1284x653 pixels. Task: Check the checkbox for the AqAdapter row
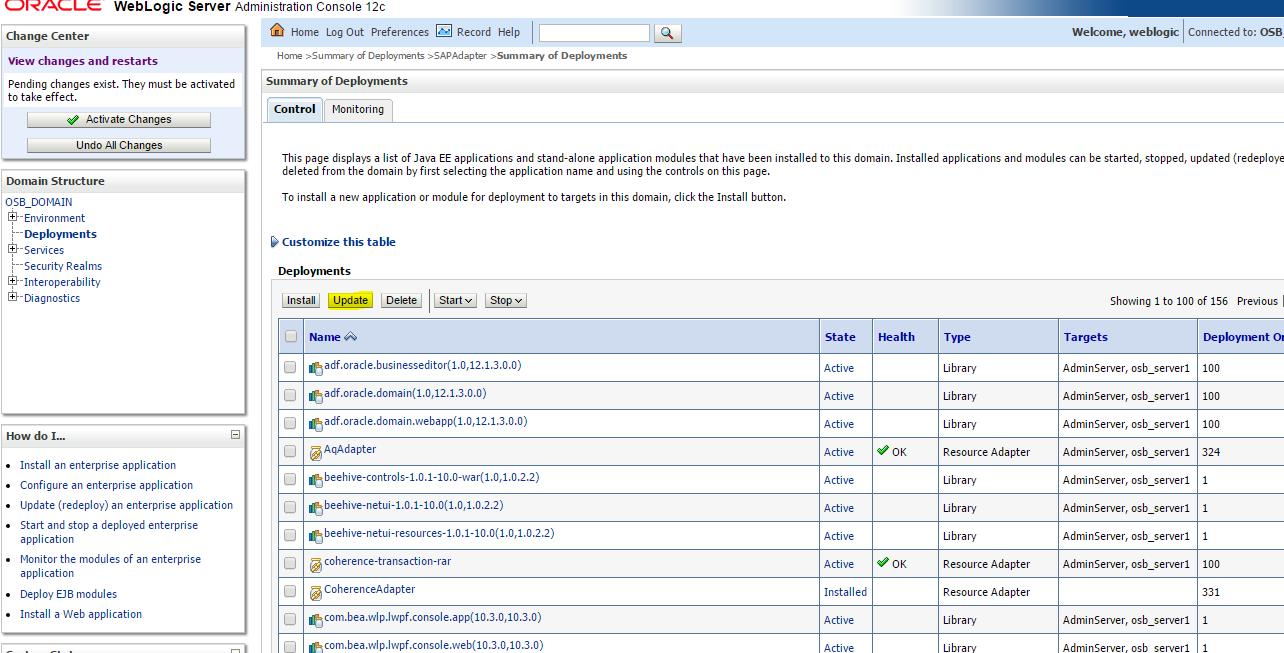pyautogui.click(x=290, y=451)
